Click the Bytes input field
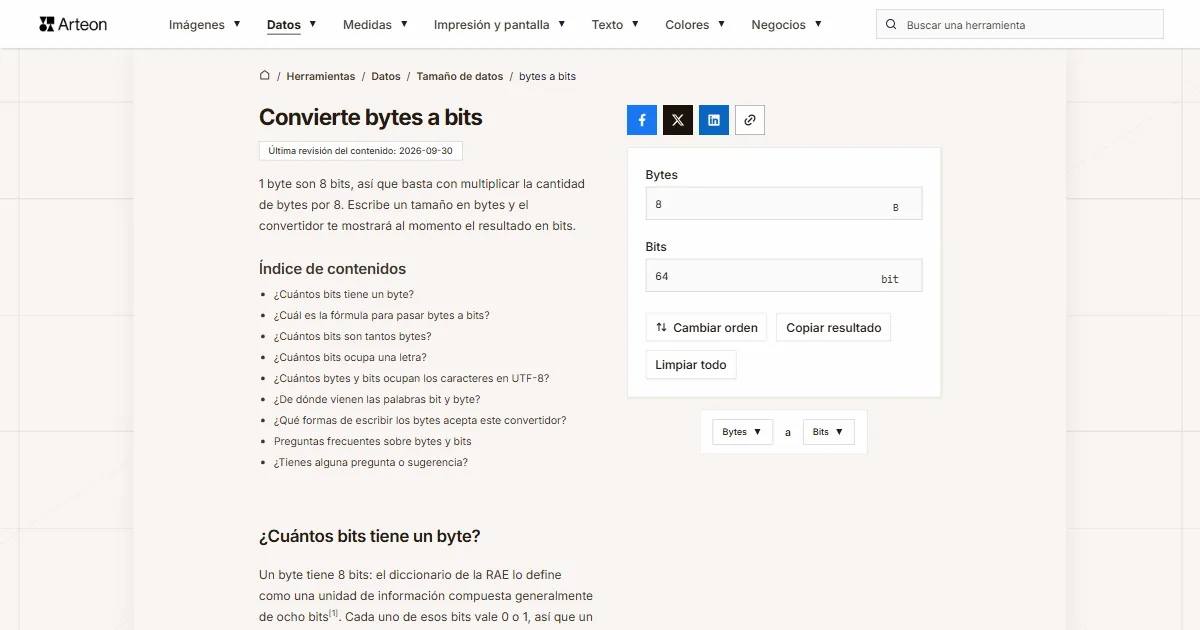Image resolution: width=1200 pixels, height=630 pixels. 784,204
